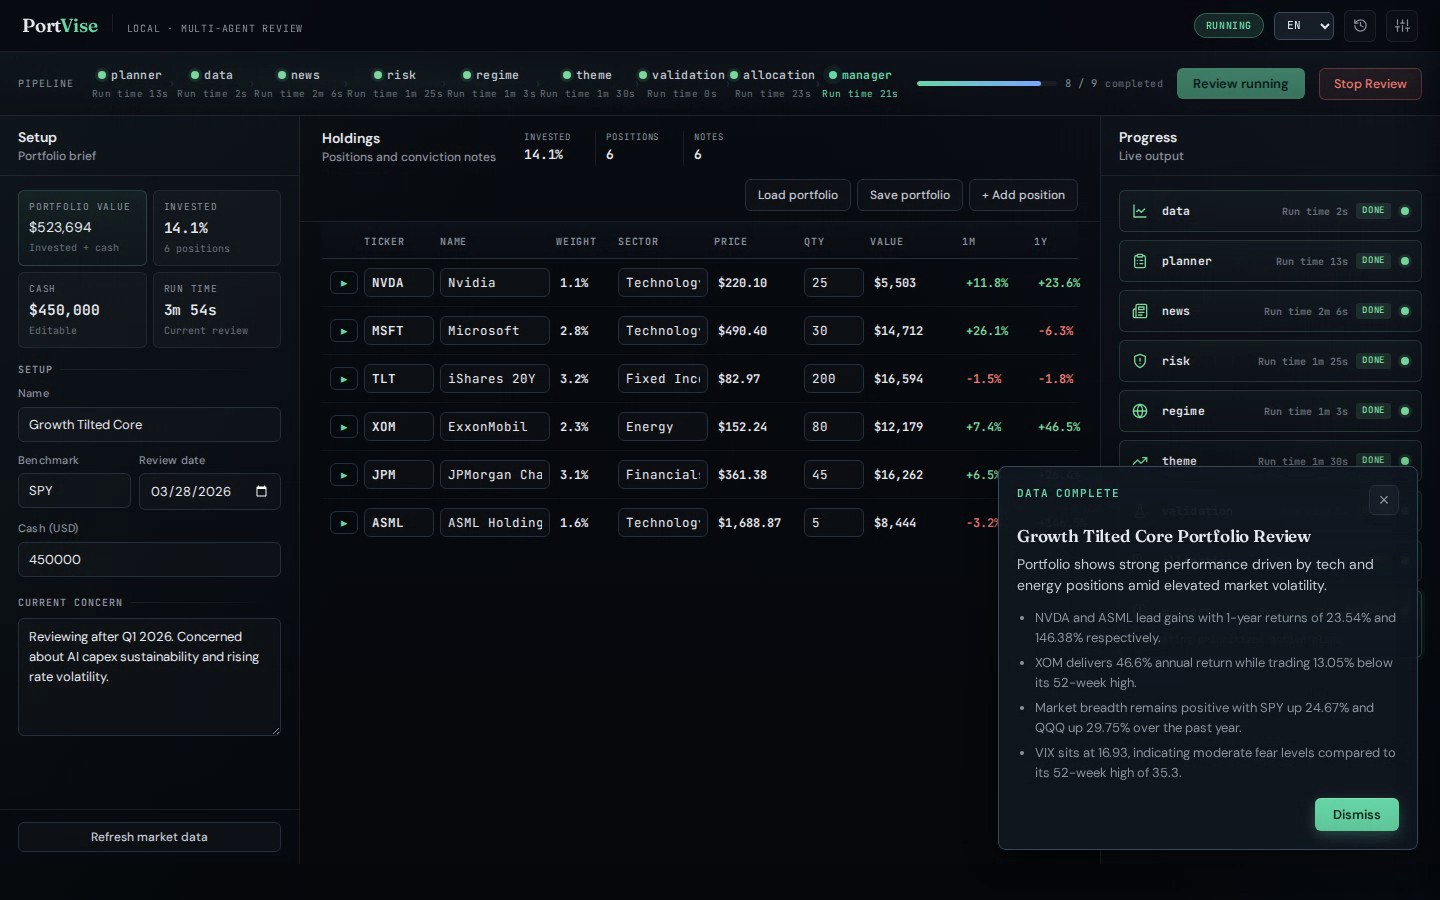
Task: Edit the portfolio Name field
Action: [149, 425]
